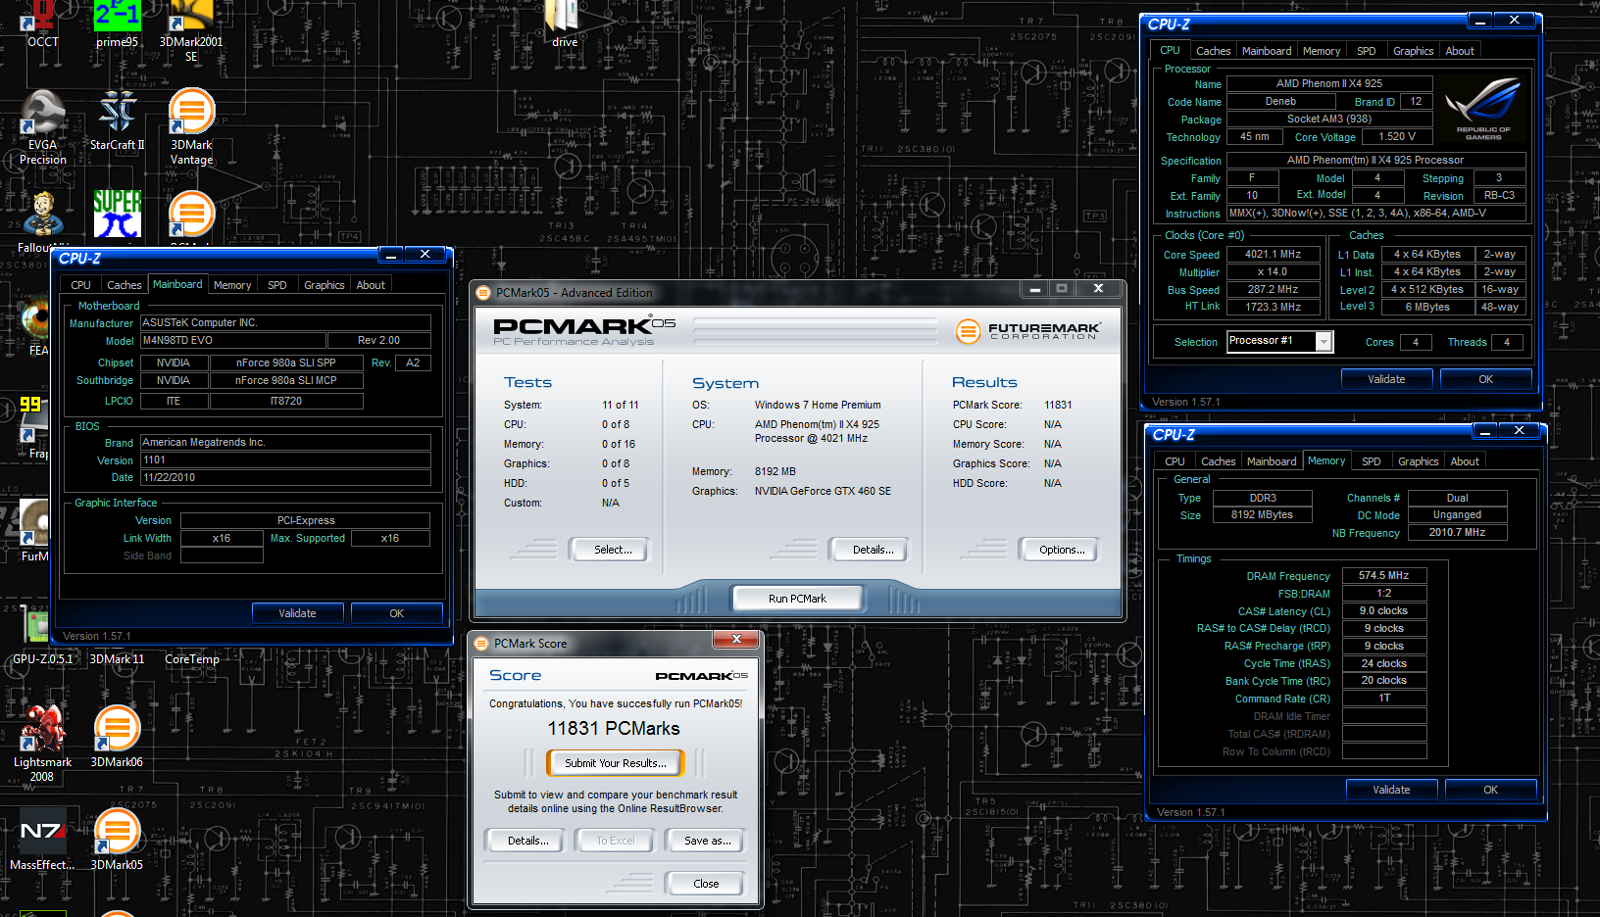The height and width of the screenshot is (917, 1600).
Task: Click OK in the left CPU-Z window
Action: pos(397,613)
